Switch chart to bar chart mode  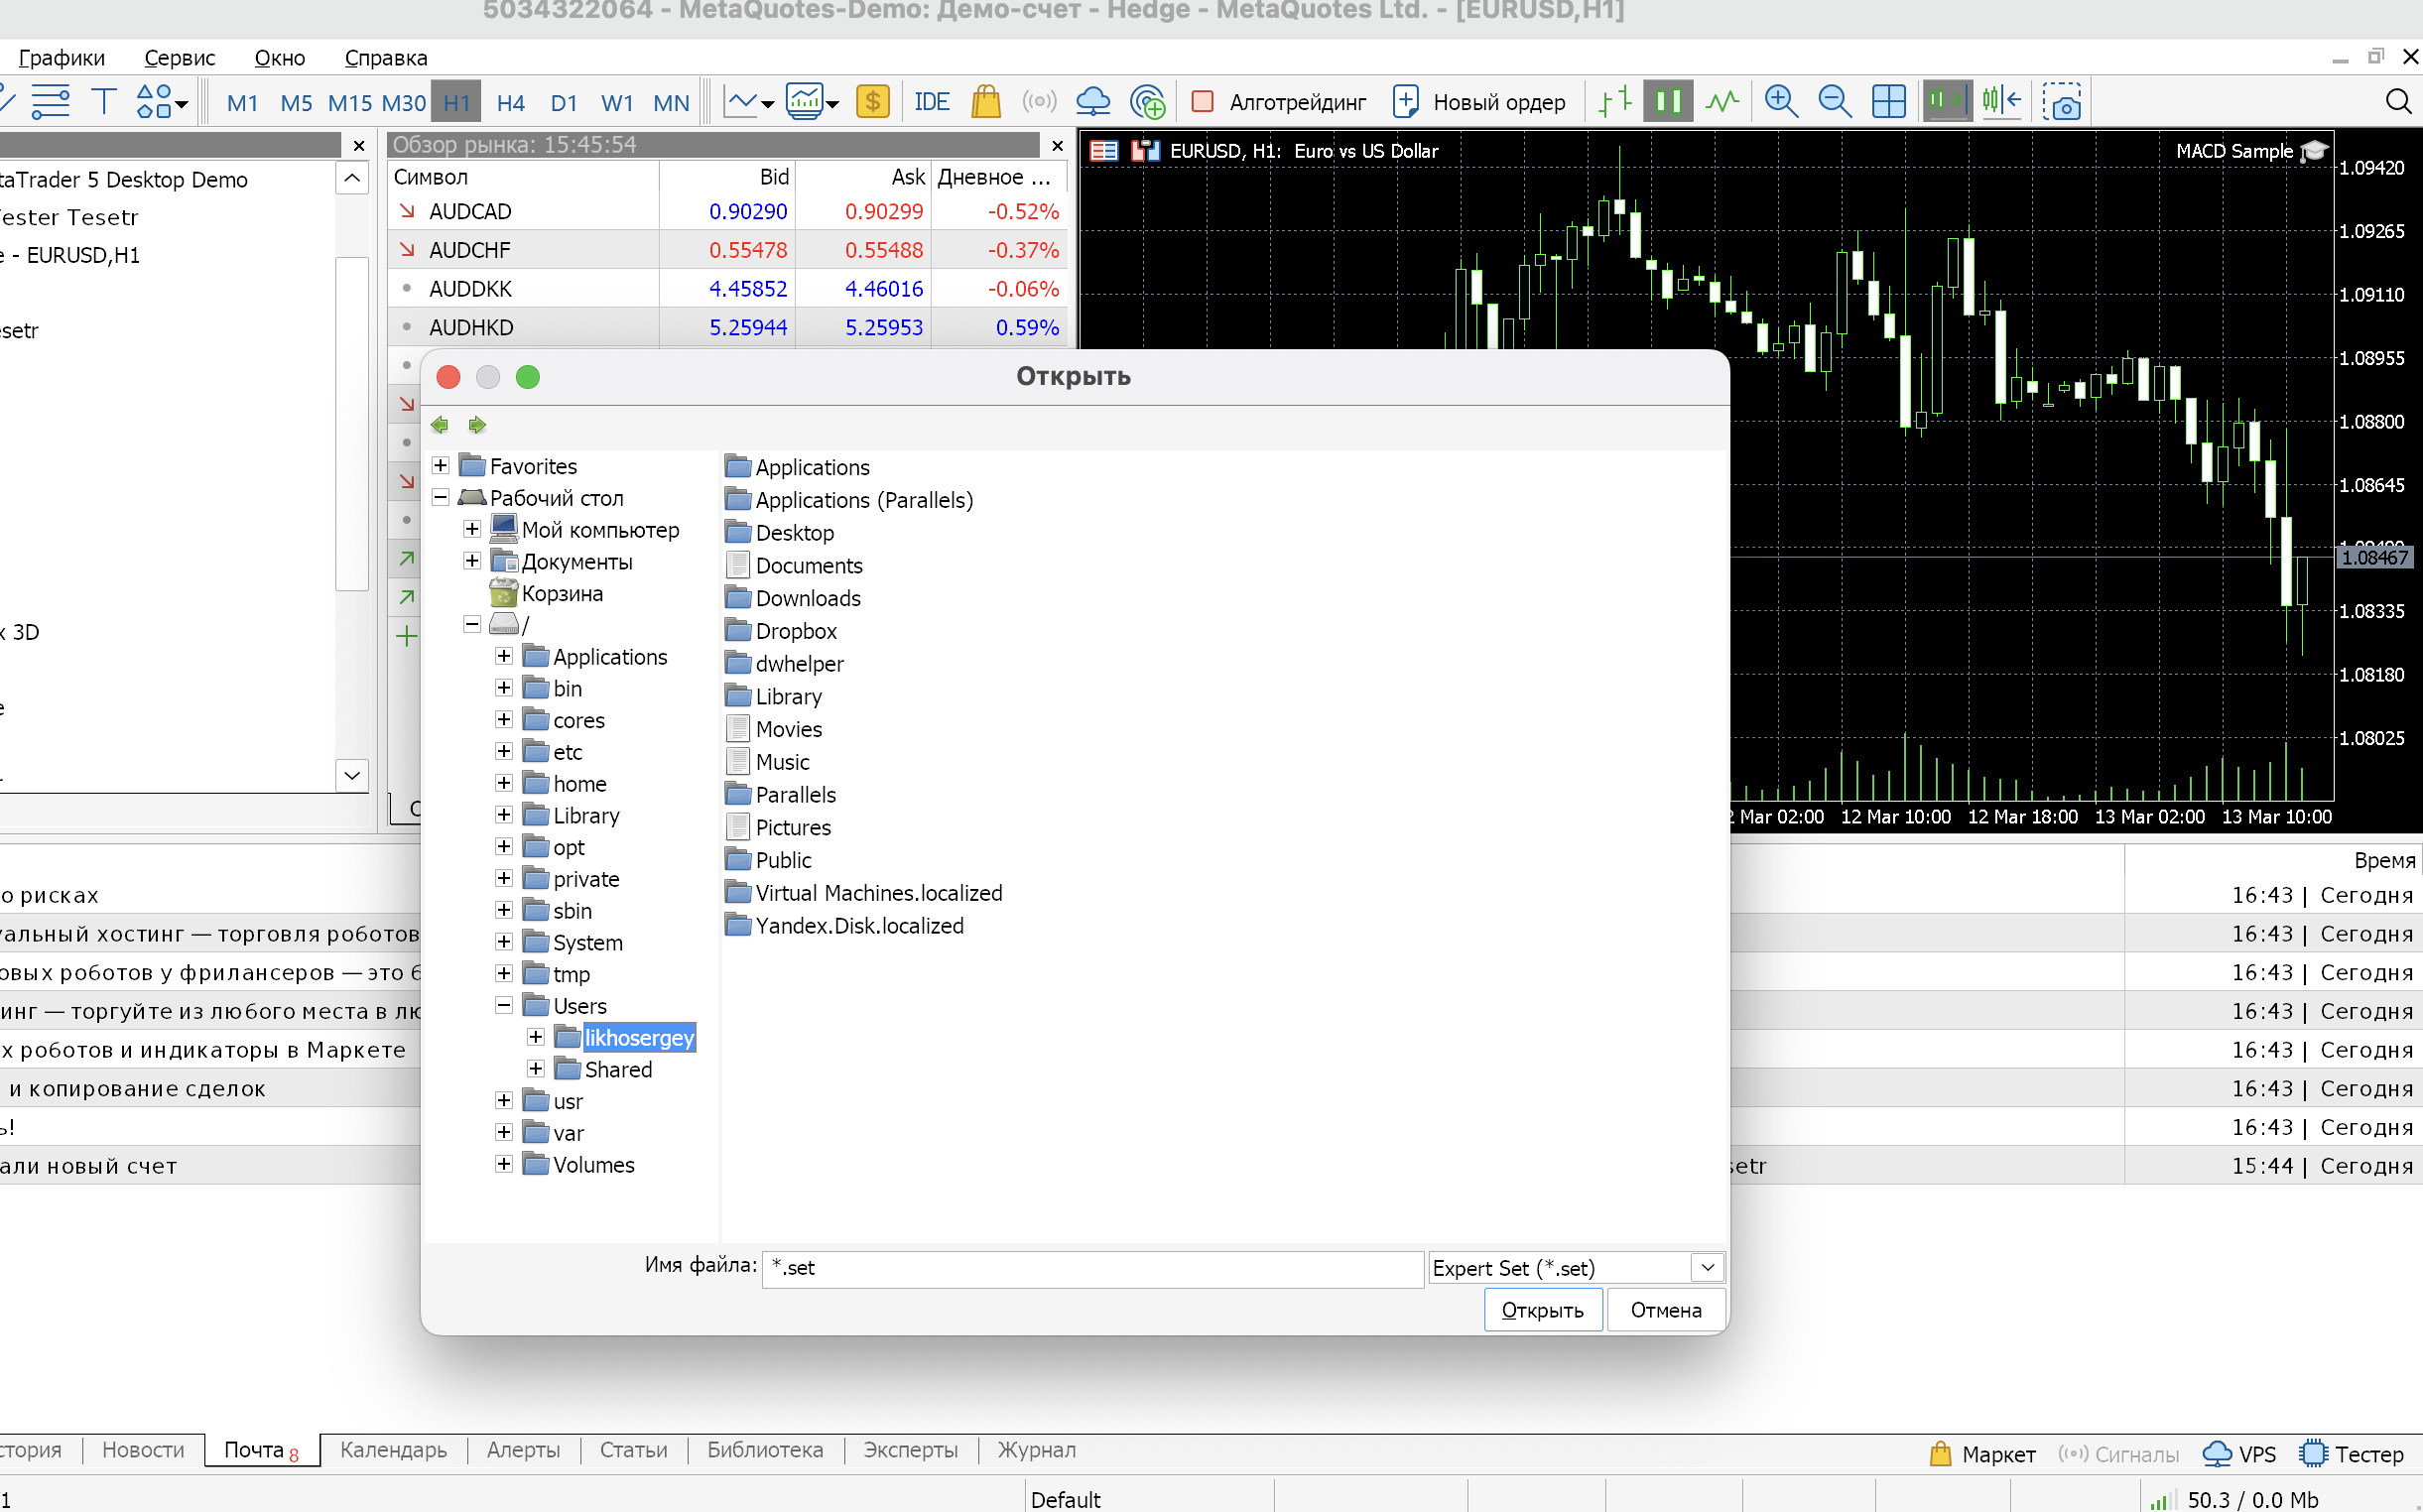pos(1615,102)
